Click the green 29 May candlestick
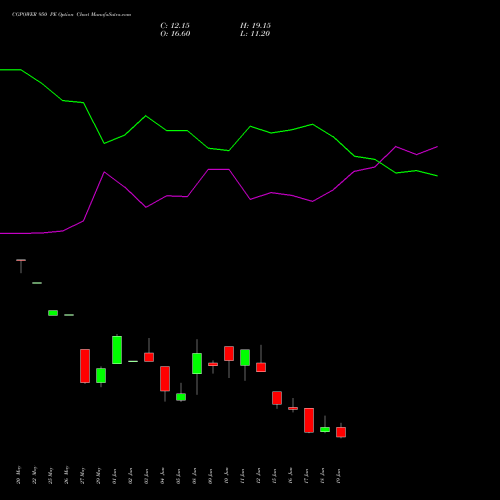The width and height of the screenshot is (500, 500). click(101, 375)
